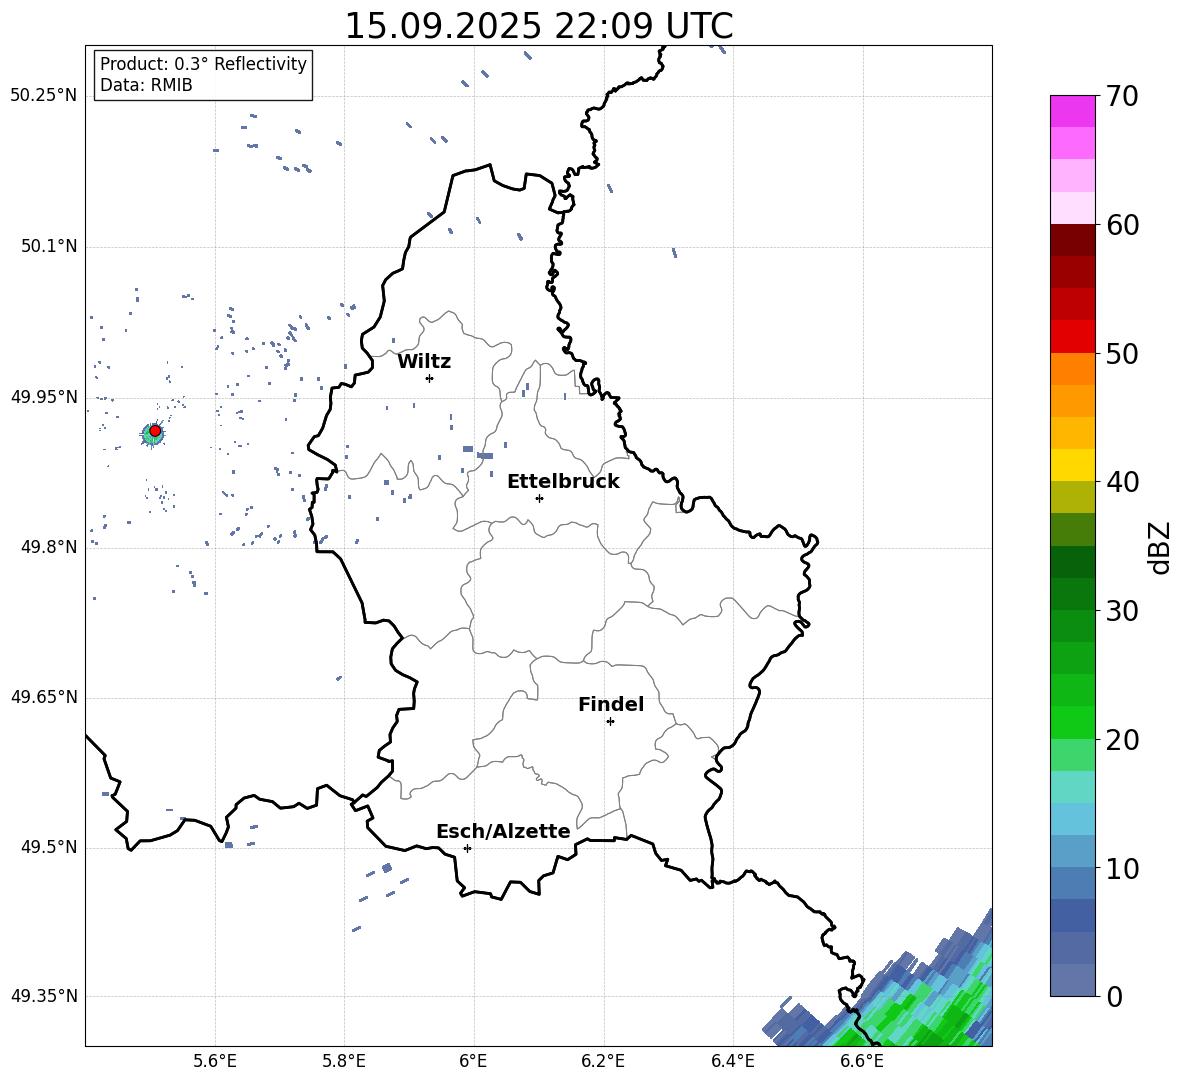
Task: Click the Ettelbruck label
Action: point(563,482)
